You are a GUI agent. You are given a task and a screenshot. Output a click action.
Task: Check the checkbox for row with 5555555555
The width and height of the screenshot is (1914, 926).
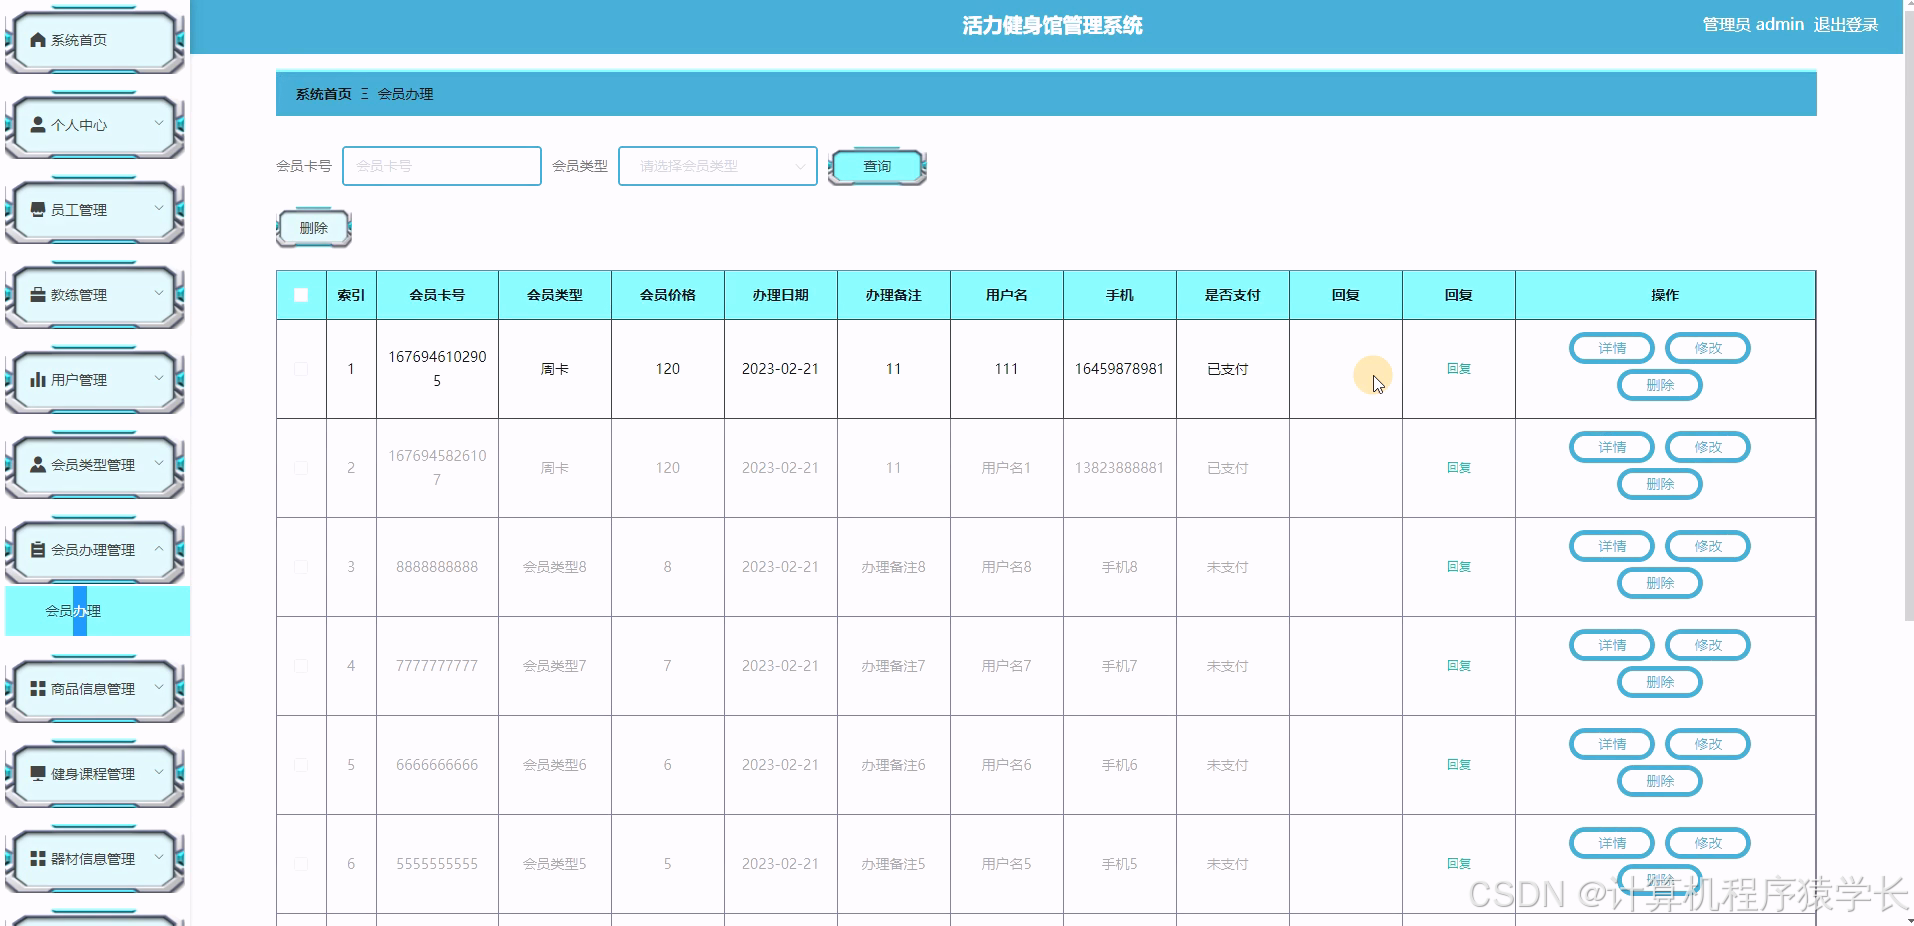[301, 864]
